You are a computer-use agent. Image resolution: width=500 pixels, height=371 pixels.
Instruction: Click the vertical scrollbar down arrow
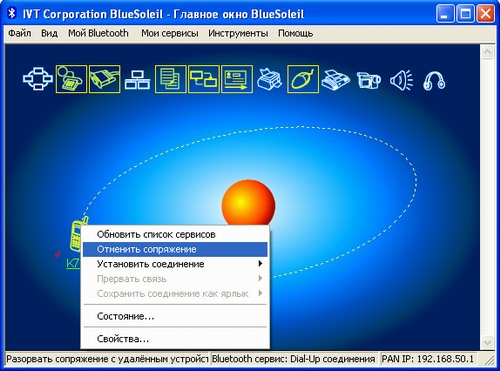pos(488,342)
